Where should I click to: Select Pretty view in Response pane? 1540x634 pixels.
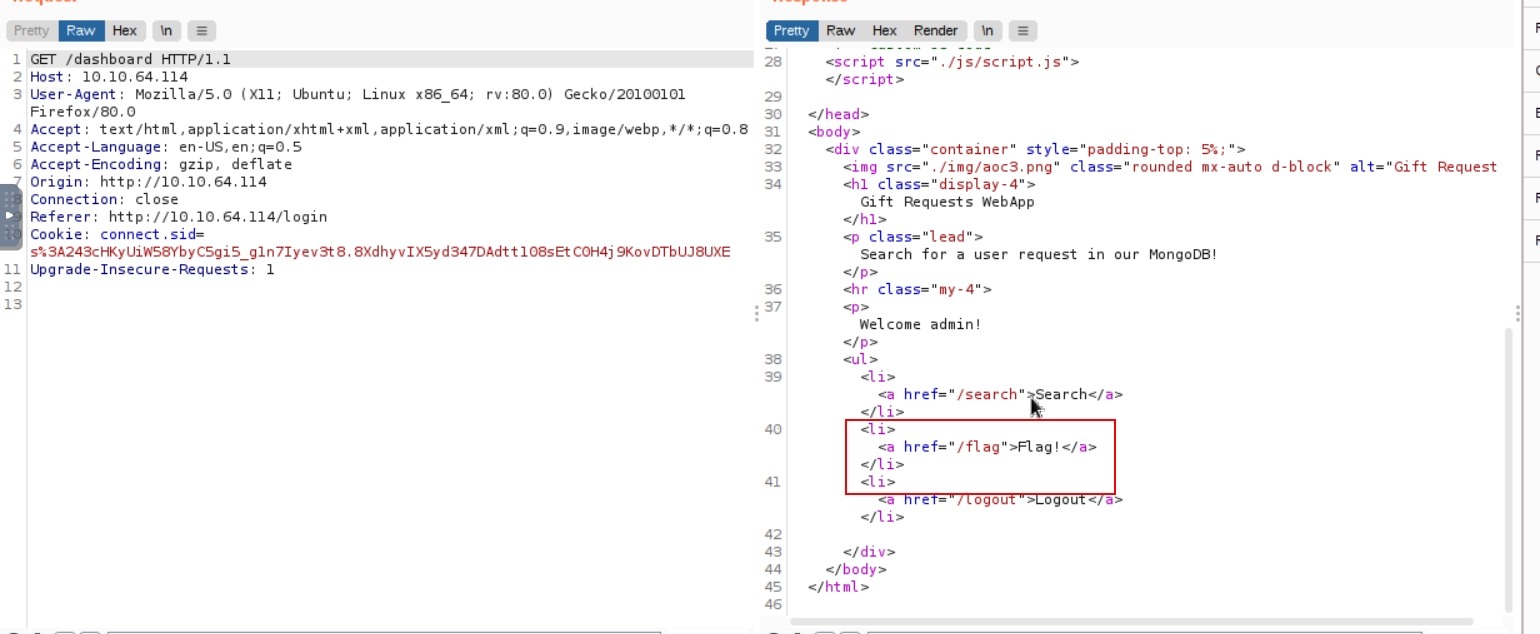click(791, 31)
